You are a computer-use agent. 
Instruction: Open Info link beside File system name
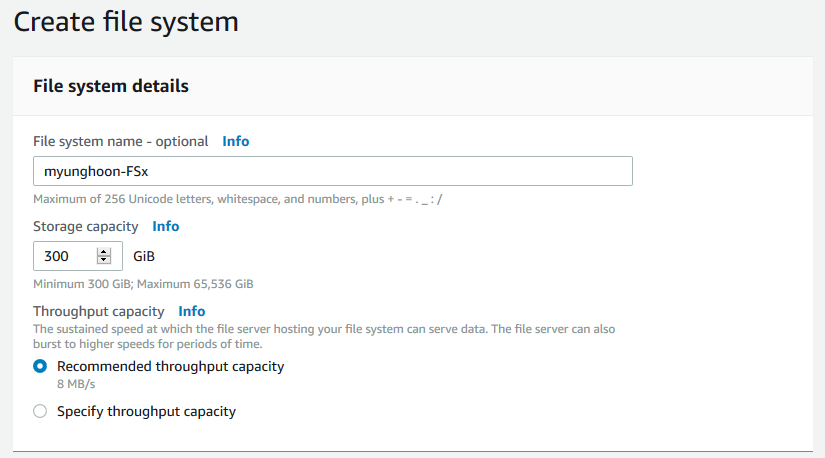[x=236, y=141]
